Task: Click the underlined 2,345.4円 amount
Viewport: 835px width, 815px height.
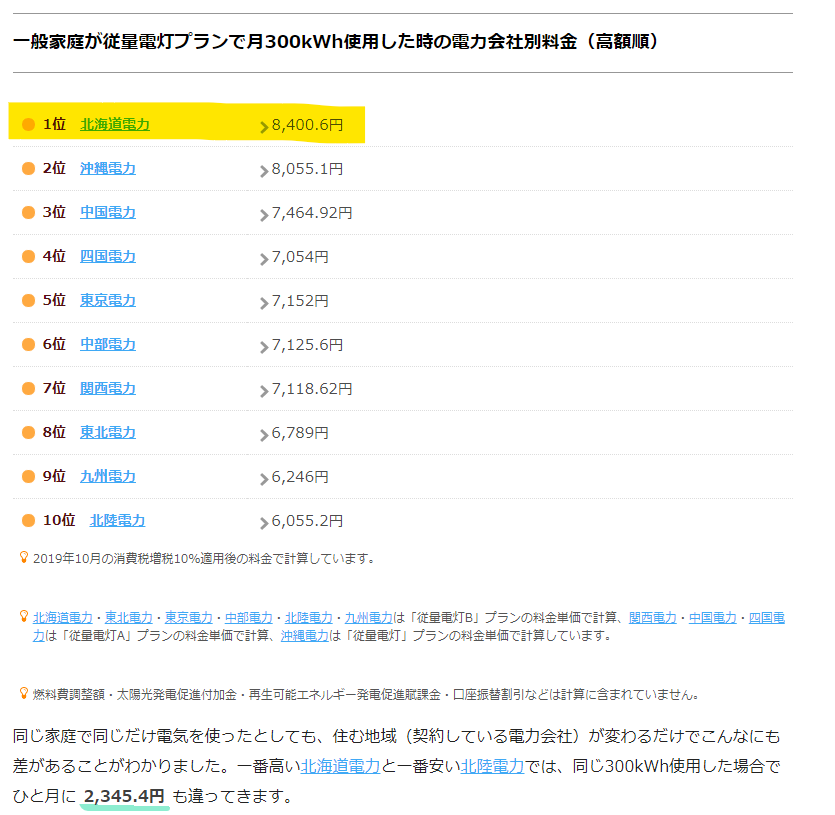Action: coord(124,796)
